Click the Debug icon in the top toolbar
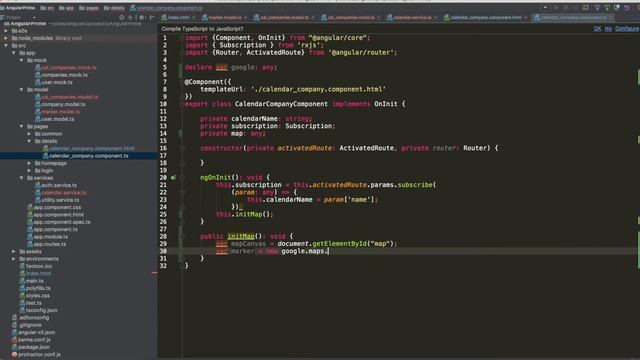The image size is (640, 360). 566,7
